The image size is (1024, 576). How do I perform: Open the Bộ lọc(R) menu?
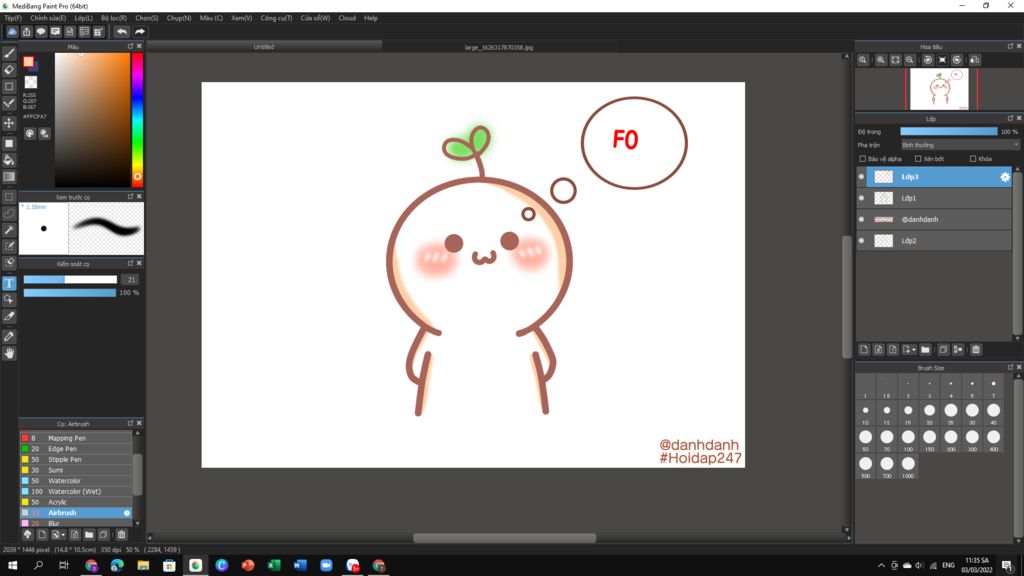(114, 18)
